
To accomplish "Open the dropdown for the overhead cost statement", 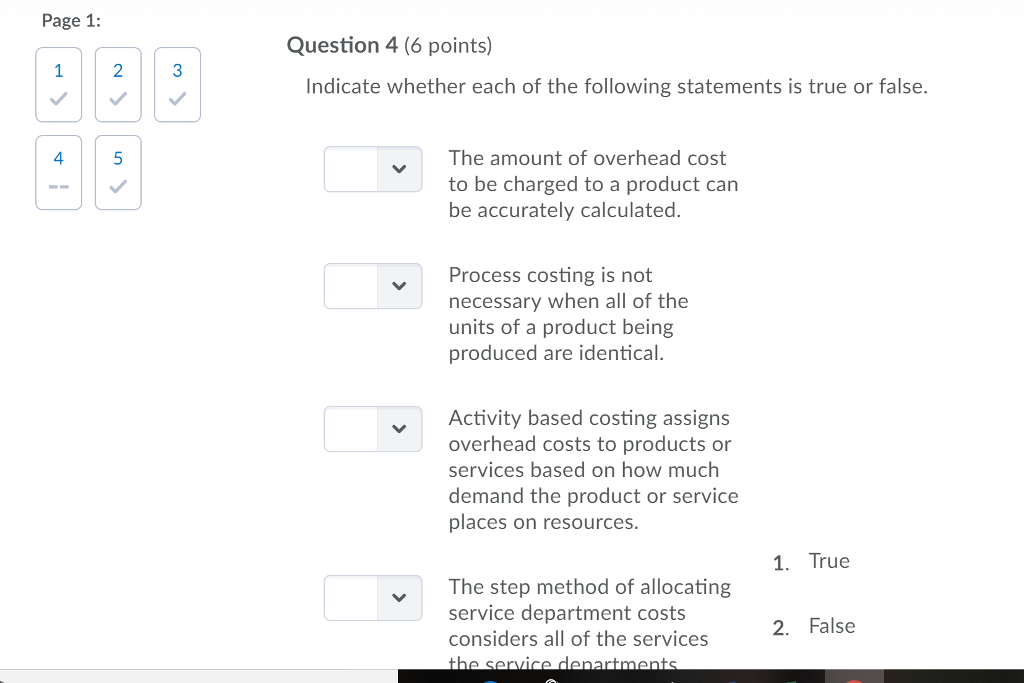I will tap(373, 169).
